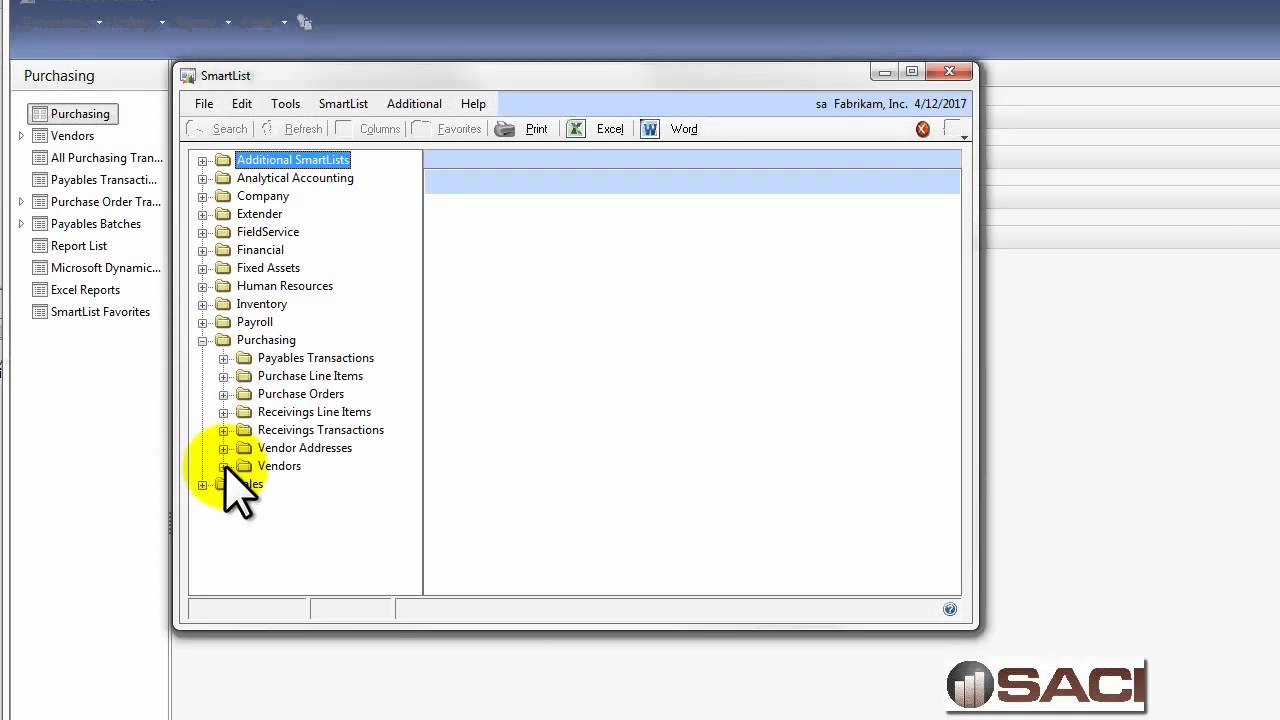Click the Purchasing list icon in navigation pane
Screen dimensions: 1280x720
40,114
